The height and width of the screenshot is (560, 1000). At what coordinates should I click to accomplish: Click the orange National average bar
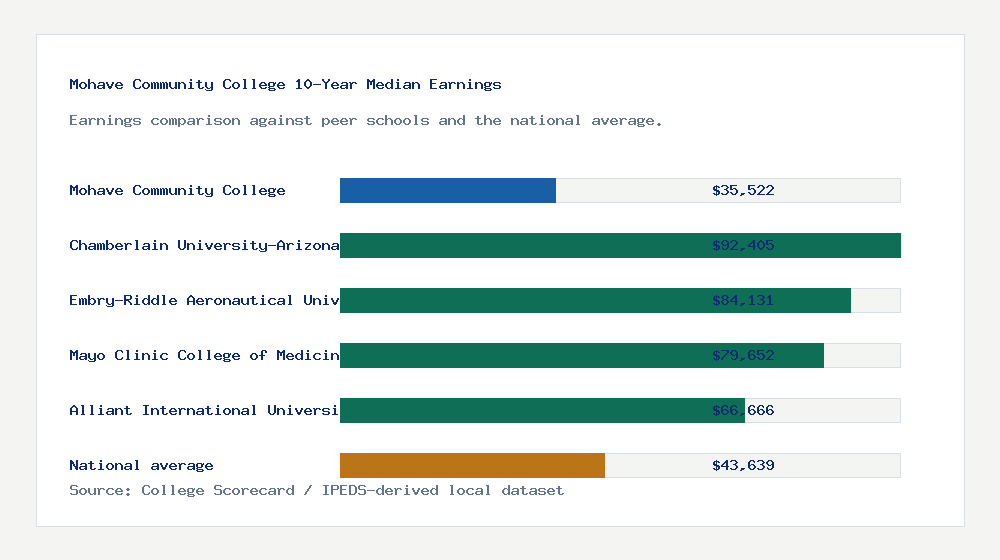[x=473, y=466]
